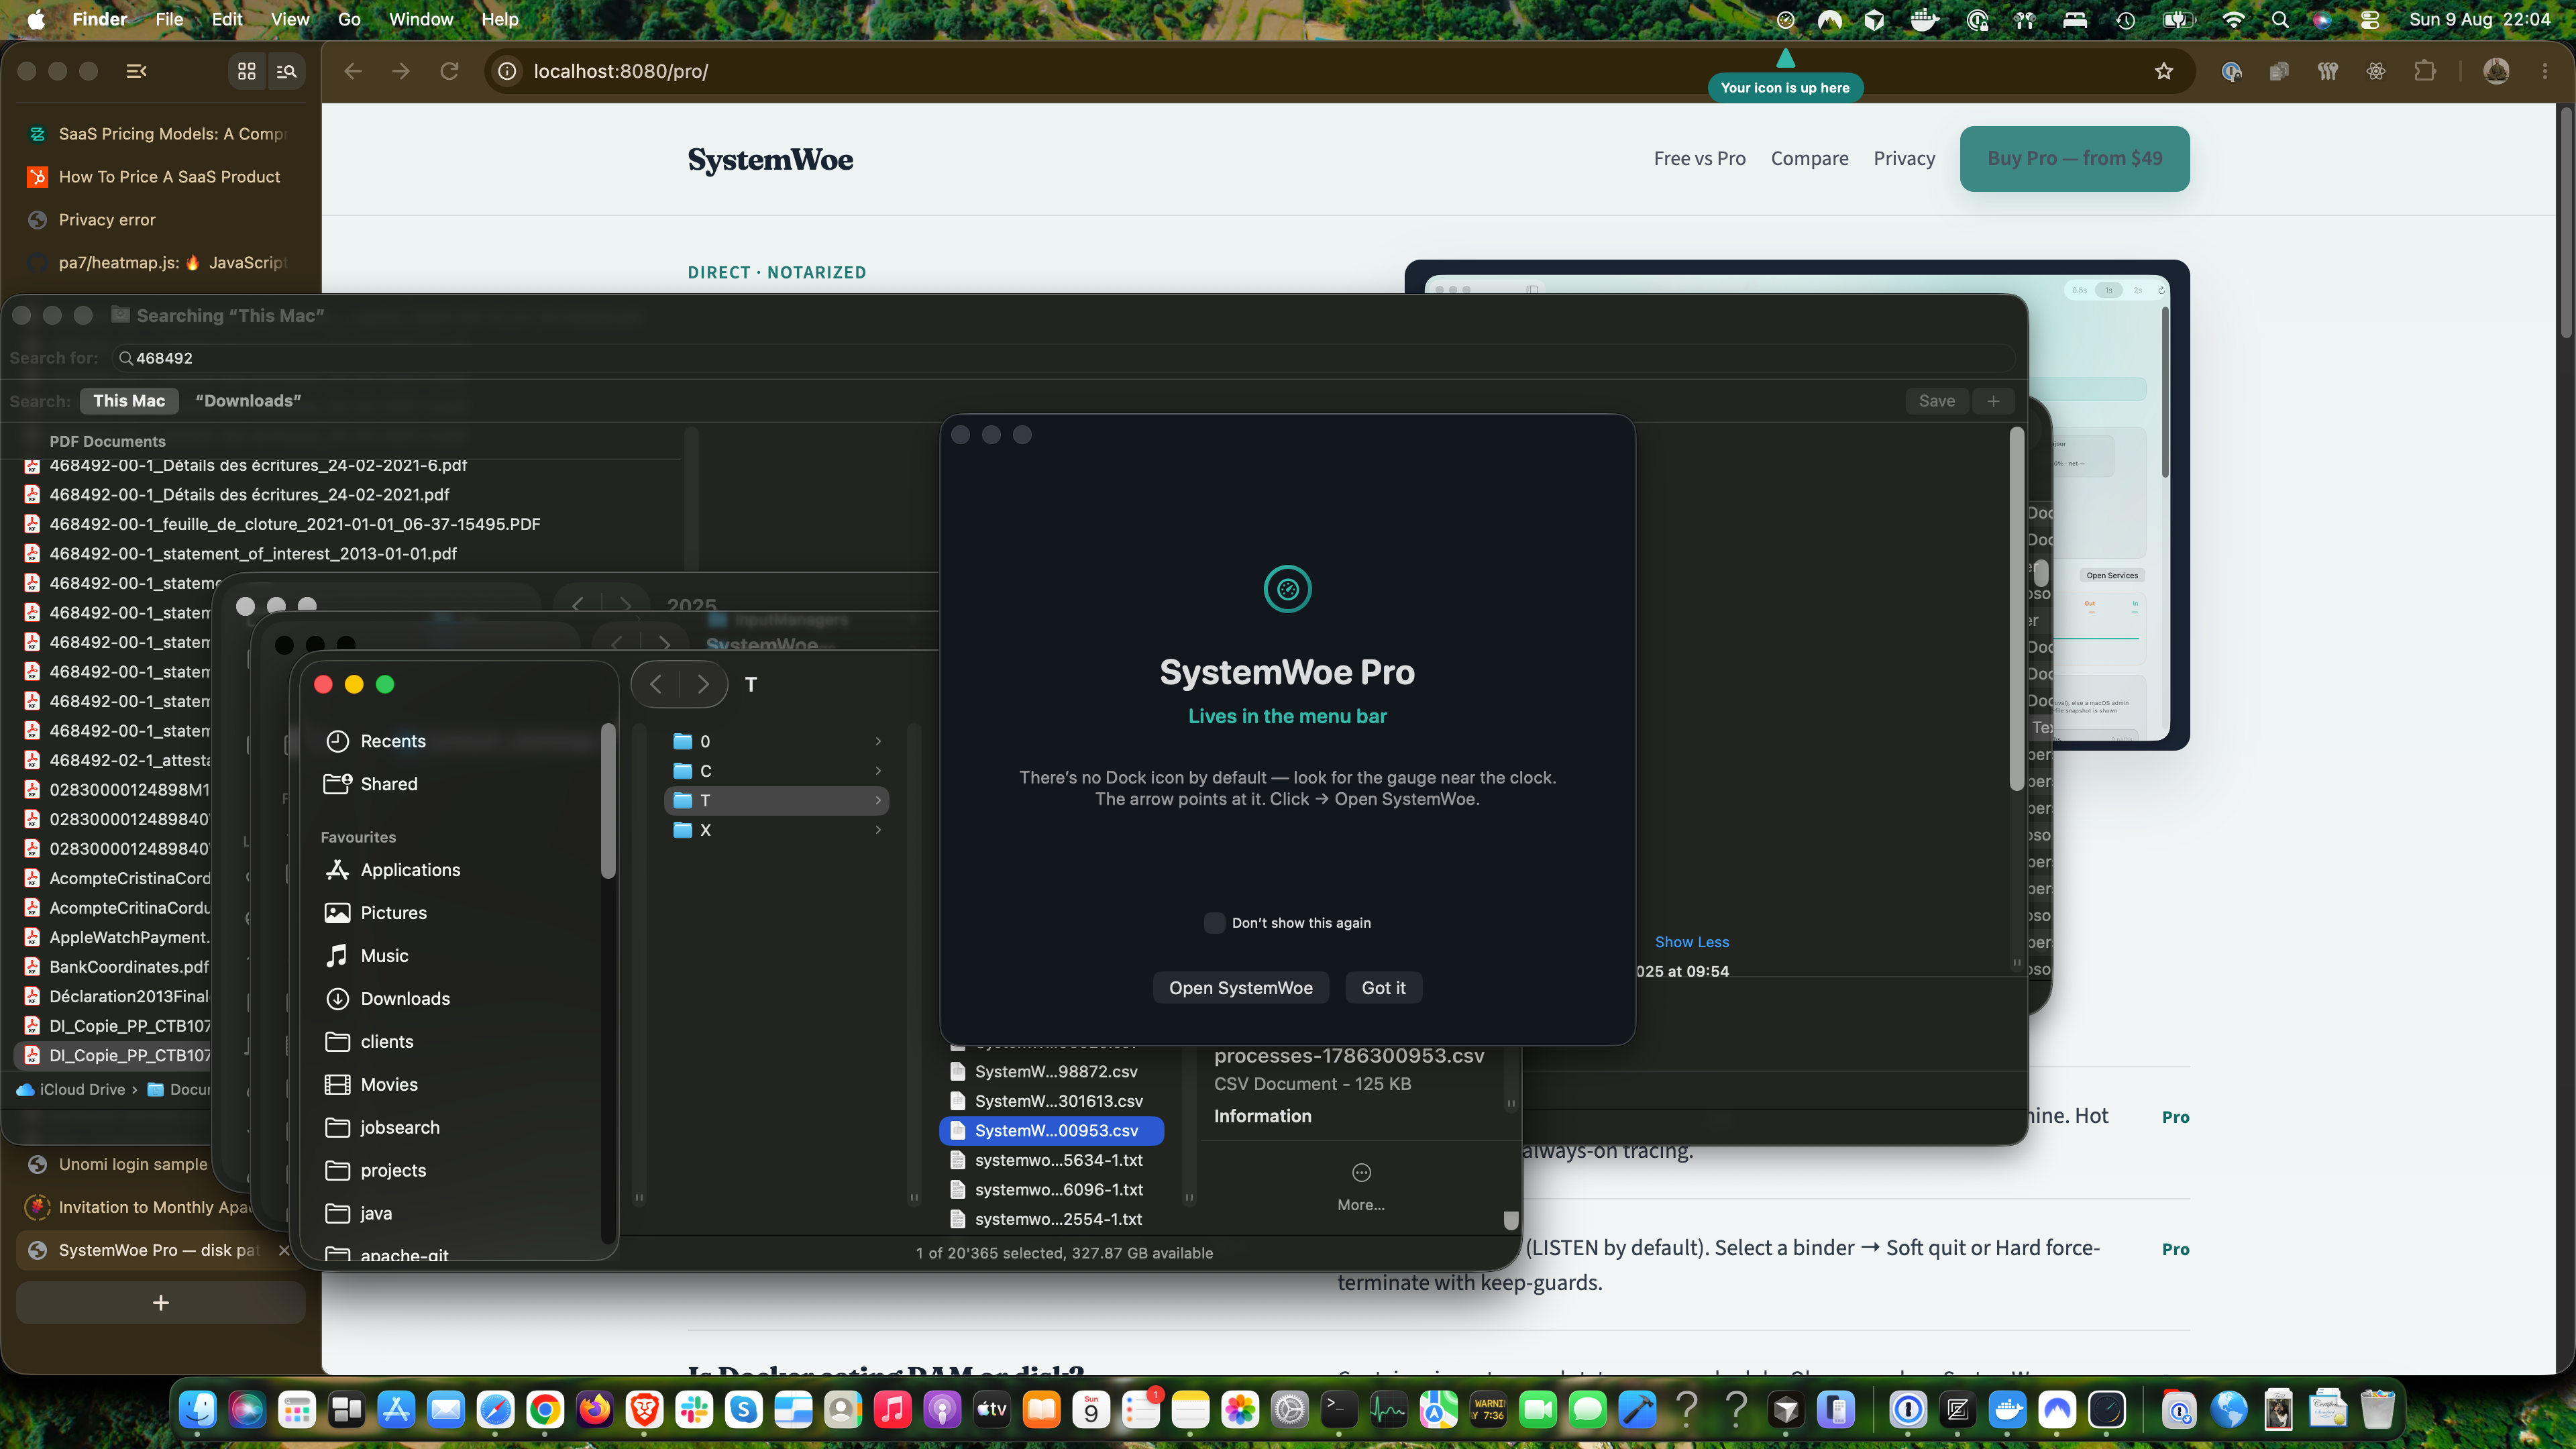Image resolution: width=2576 pixels, height=1449 pixels.
Task: Open the Free vs Pro page link
Action: (x=1699, y=158)
